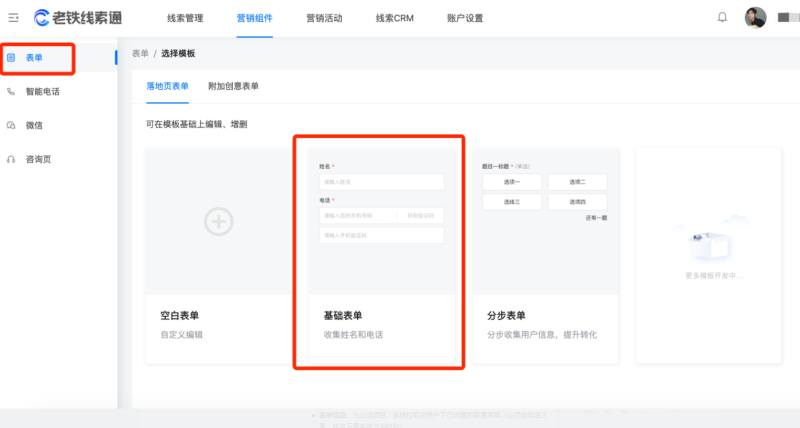Collapse the sidebar with the hamburger icon
This screenshot has width=800, height=428.
point(13,18)
